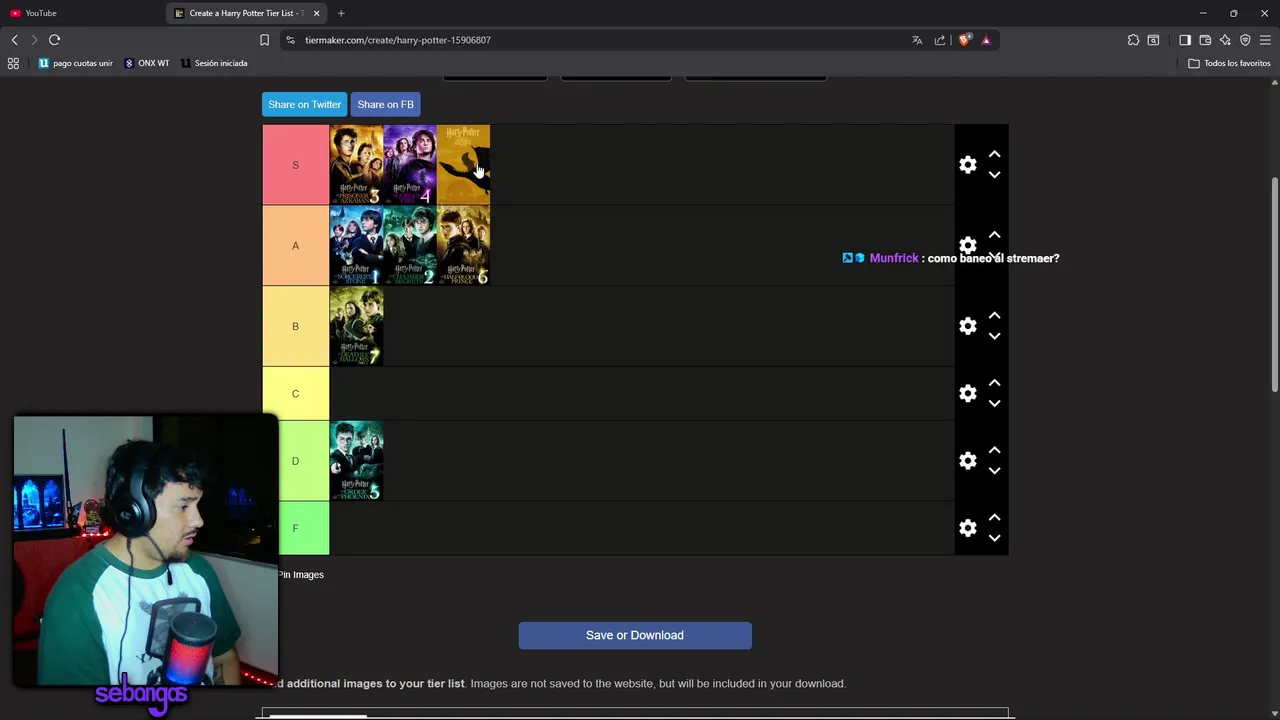This screenshot has height=720, width=1280.
Task: Click Share on FB button
Action: click(x=385, y=104)
